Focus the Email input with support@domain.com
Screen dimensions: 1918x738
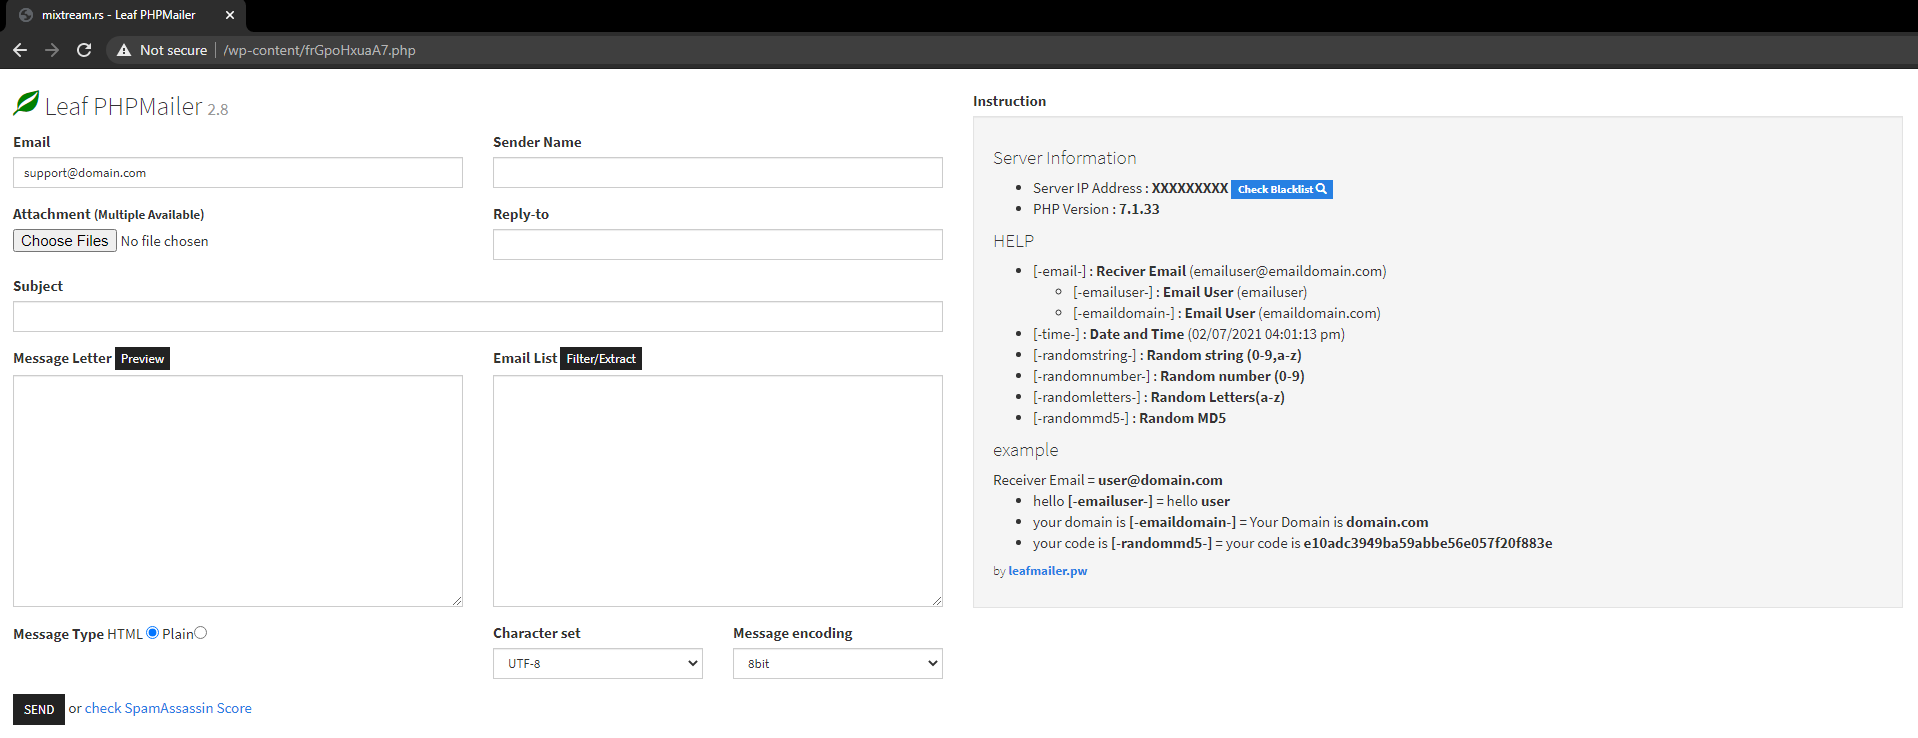click(x=238, y=172)
